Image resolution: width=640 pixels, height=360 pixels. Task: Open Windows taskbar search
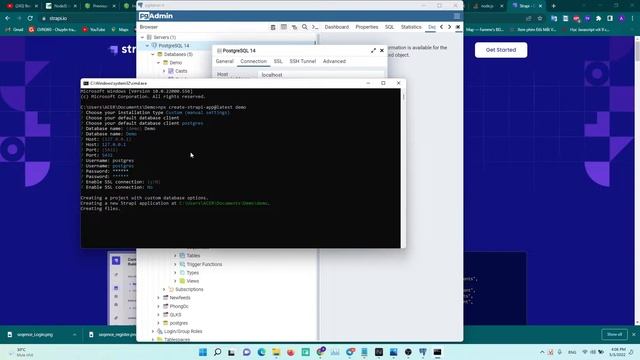pos(217,352)
